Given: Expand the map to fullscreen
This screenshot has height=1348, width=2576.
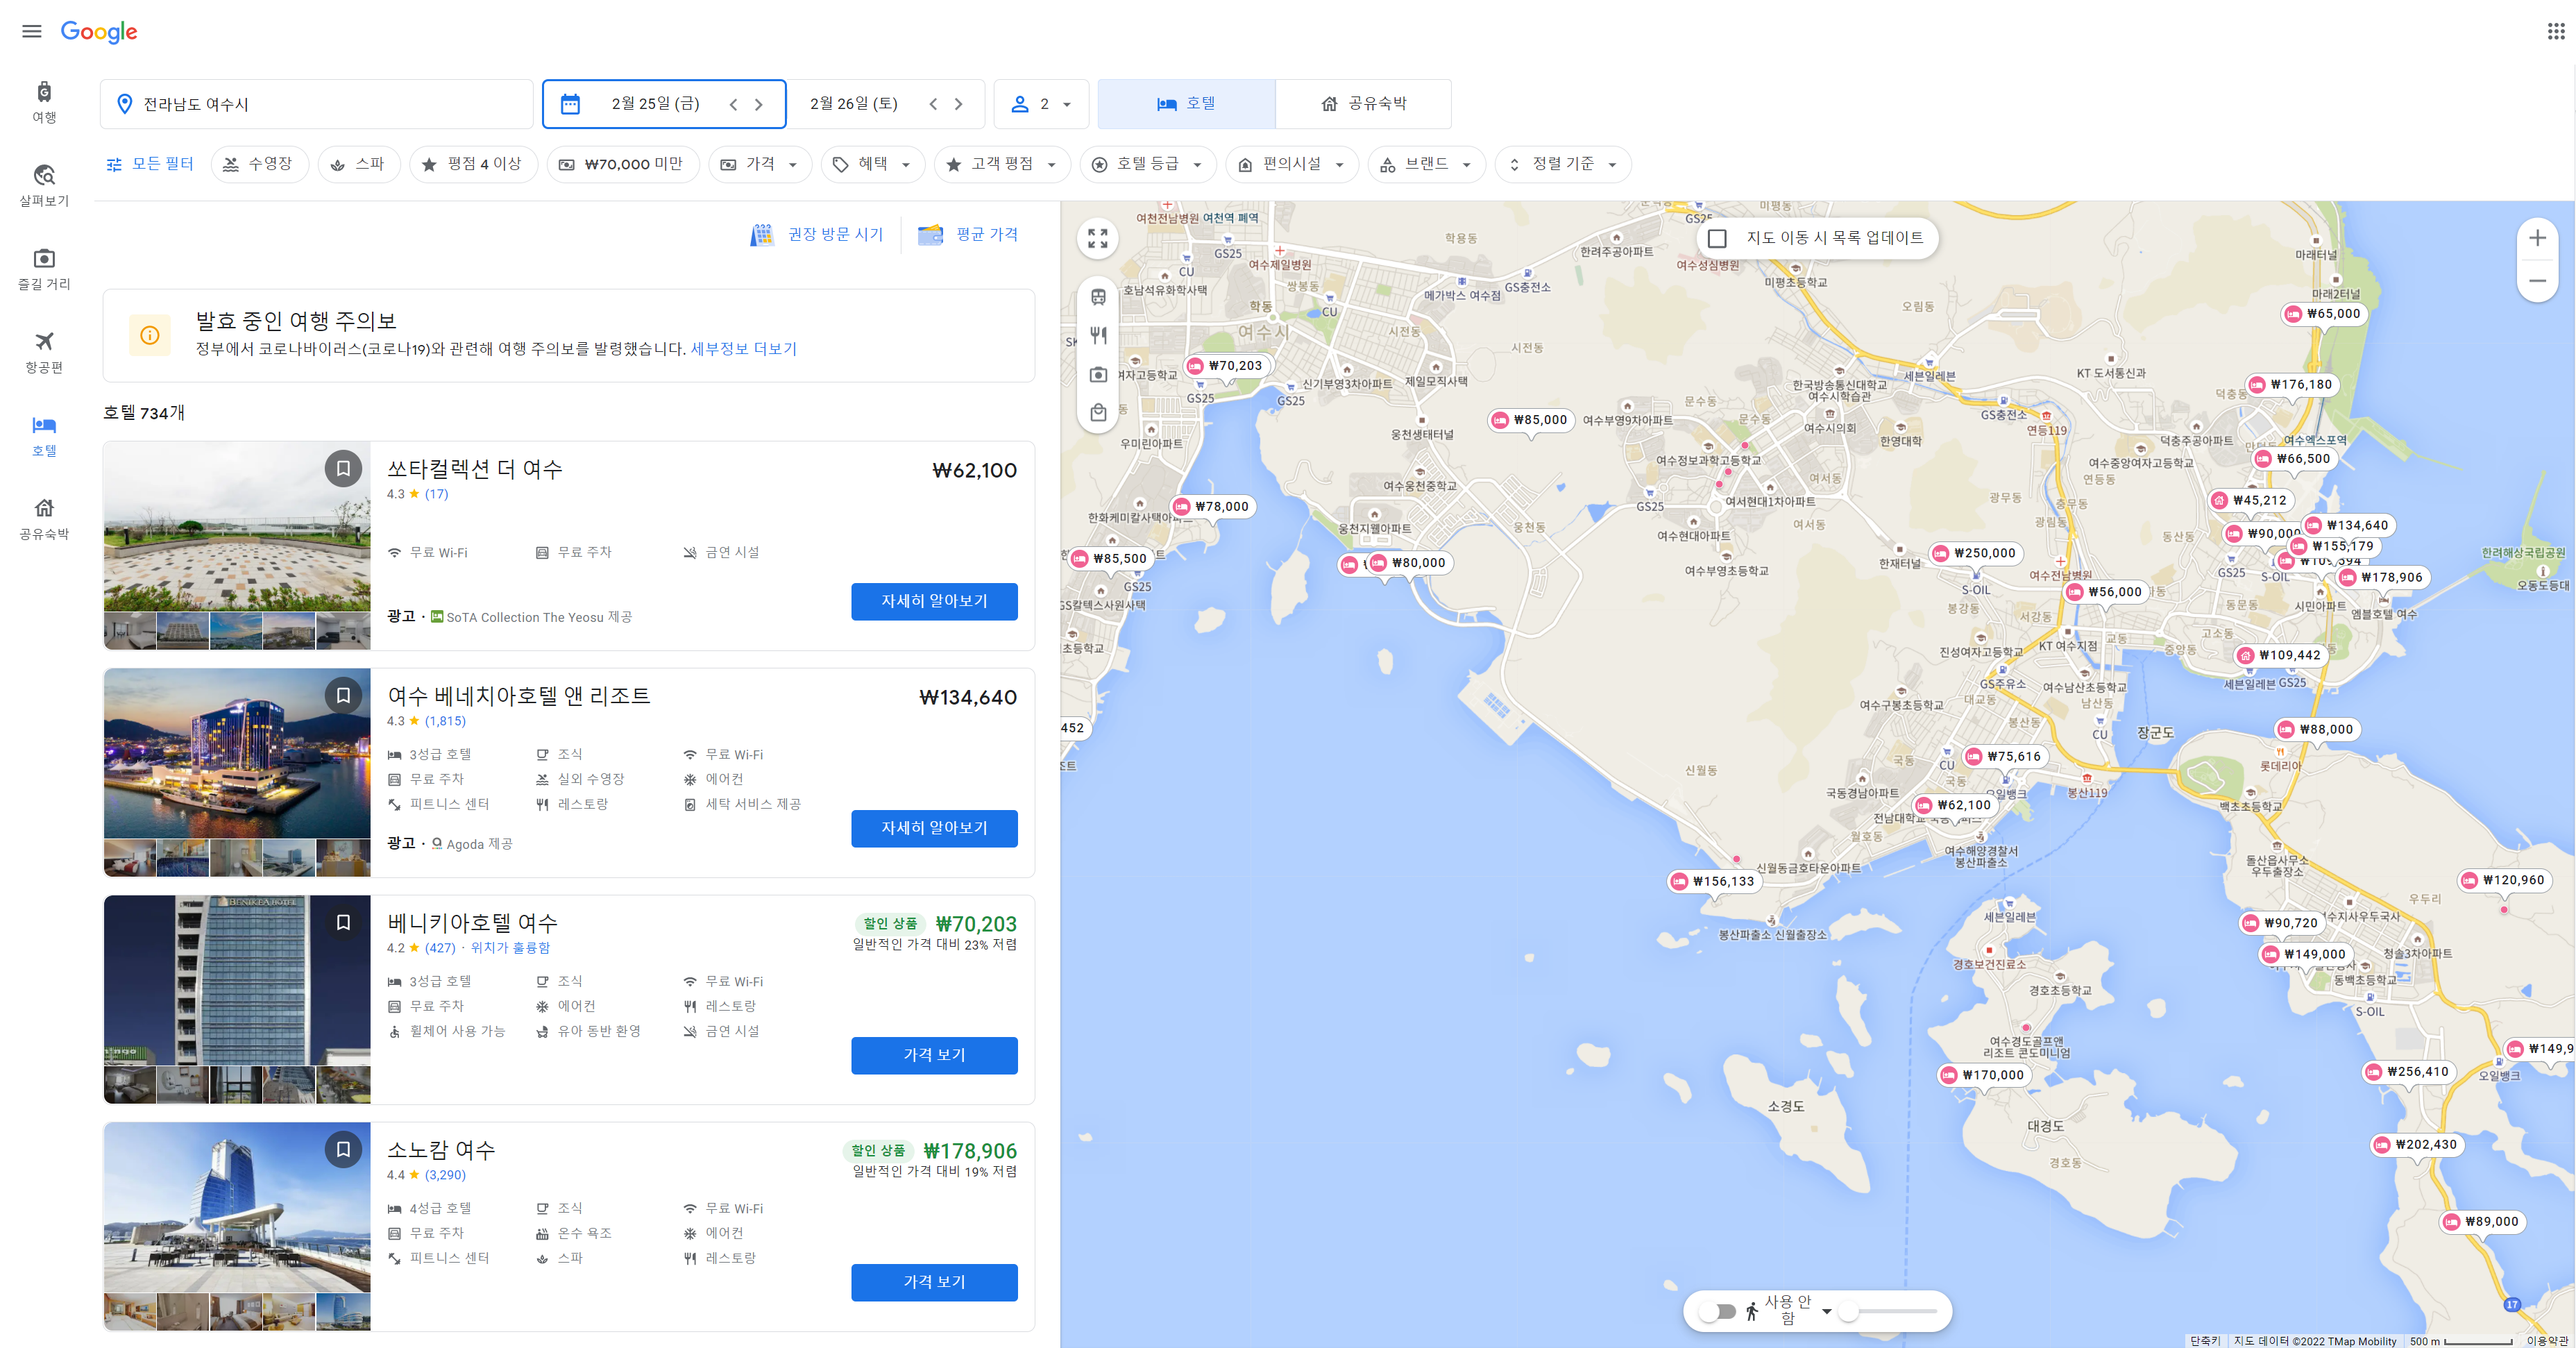Looking at the screenshot, I should point(1098,238).
